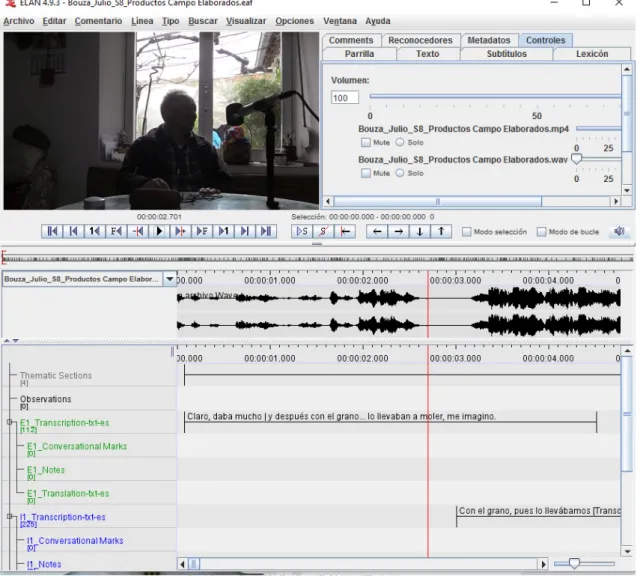Enable Modo selección checkbox
Screen dimensions: 640x576
click(466, 232)
